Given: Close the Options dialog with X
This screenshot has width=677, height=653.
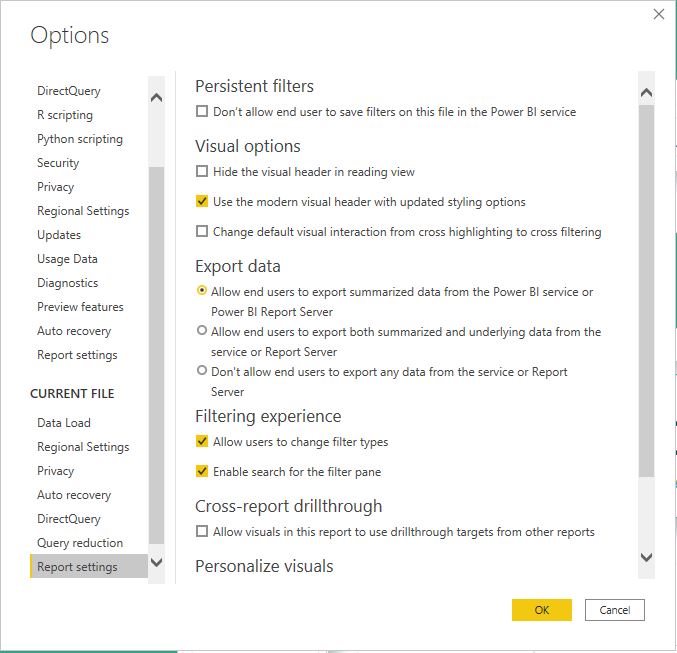Looking at the screenshot, I should click(659, 14).
